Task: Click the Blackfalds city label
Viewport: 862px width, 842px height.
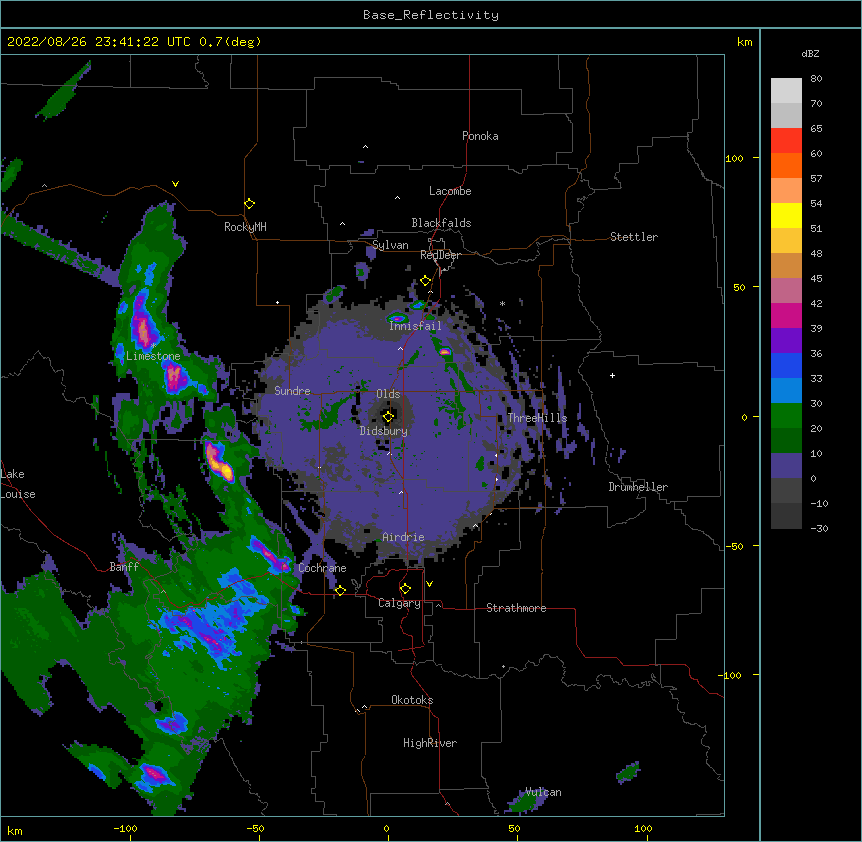Action: coord(441,223)
